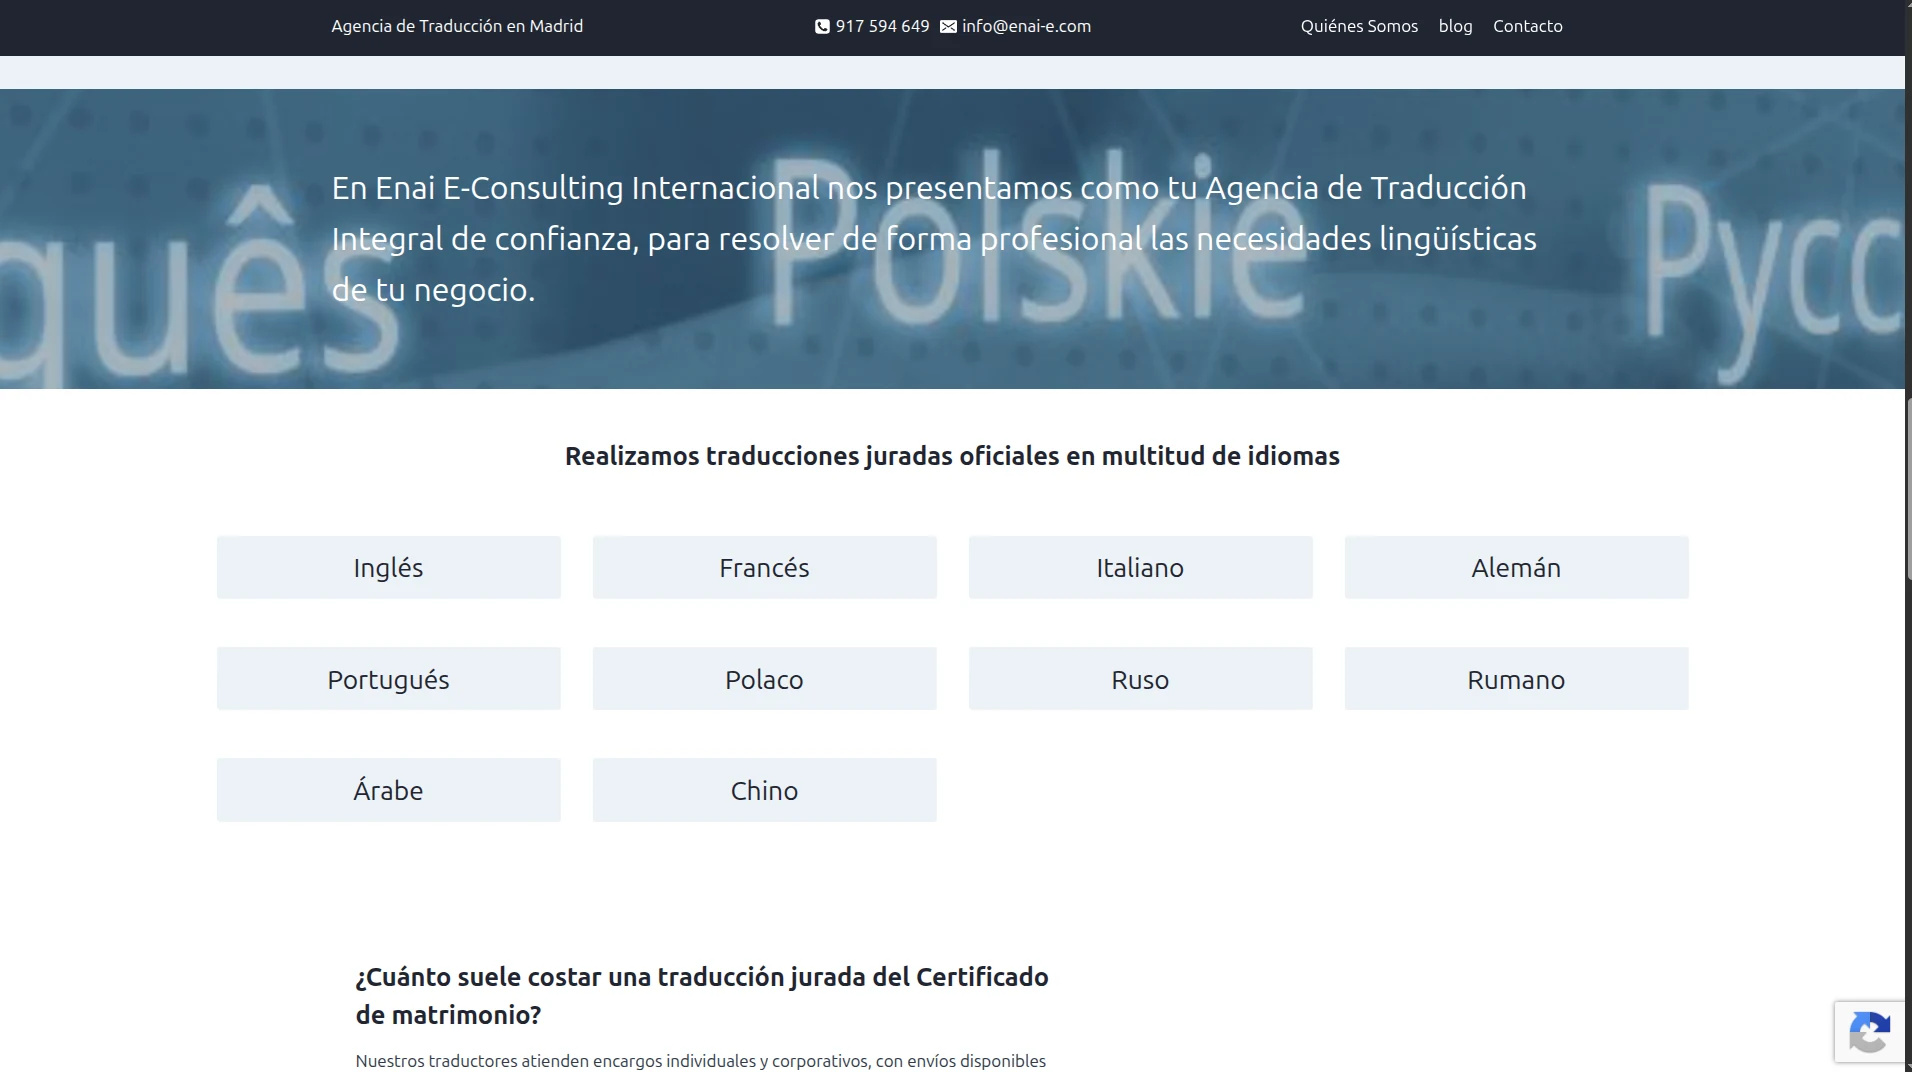Screen dimensions: 1912x1072
Task: Open the blog menu item
Action: (x=1455, y=26)
